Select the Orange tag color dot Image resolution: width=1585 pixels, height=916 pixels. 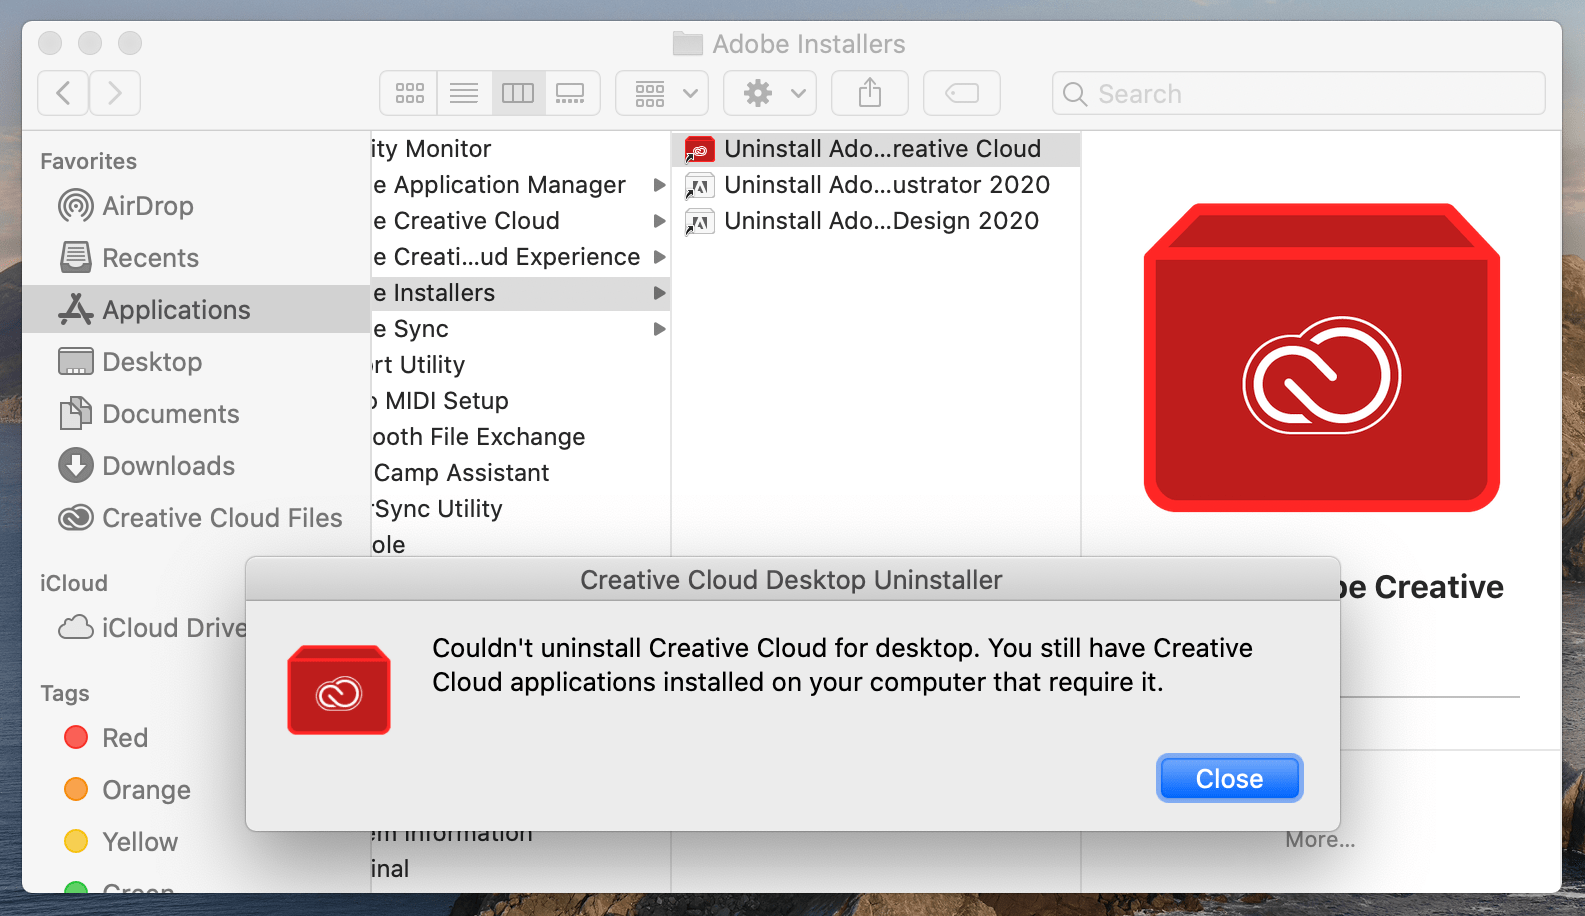click(76, 790)
